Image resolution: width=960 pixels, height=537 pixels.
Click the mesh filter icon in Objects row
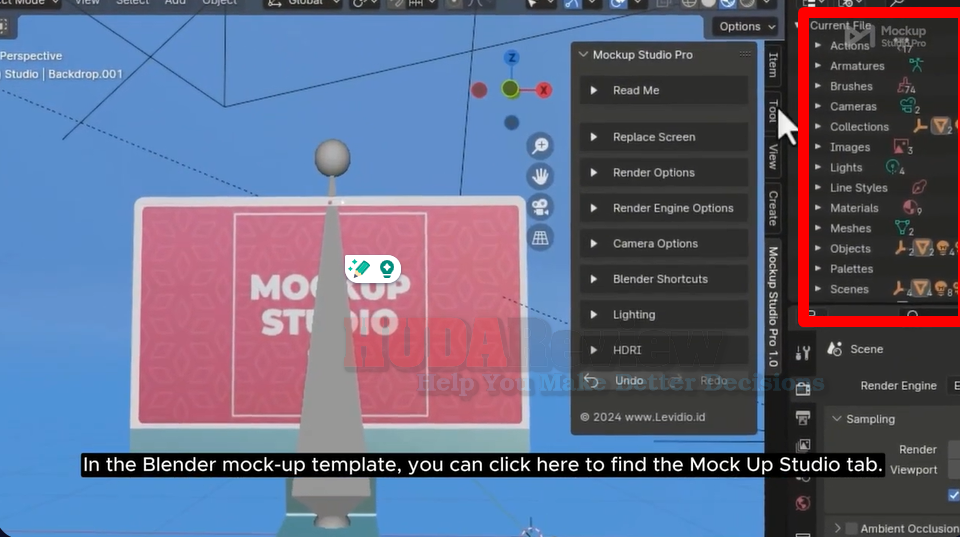[x=923, y=248]
